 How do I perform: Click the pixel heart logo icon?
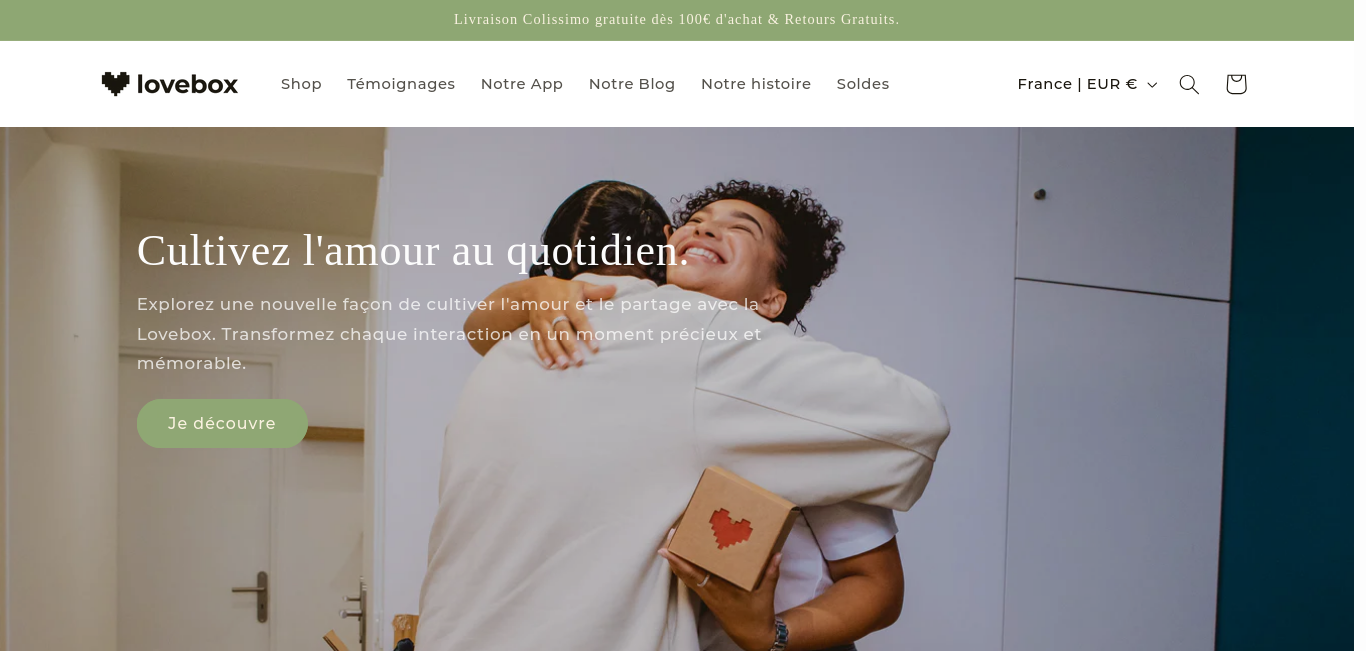click(x=116, y=84)
